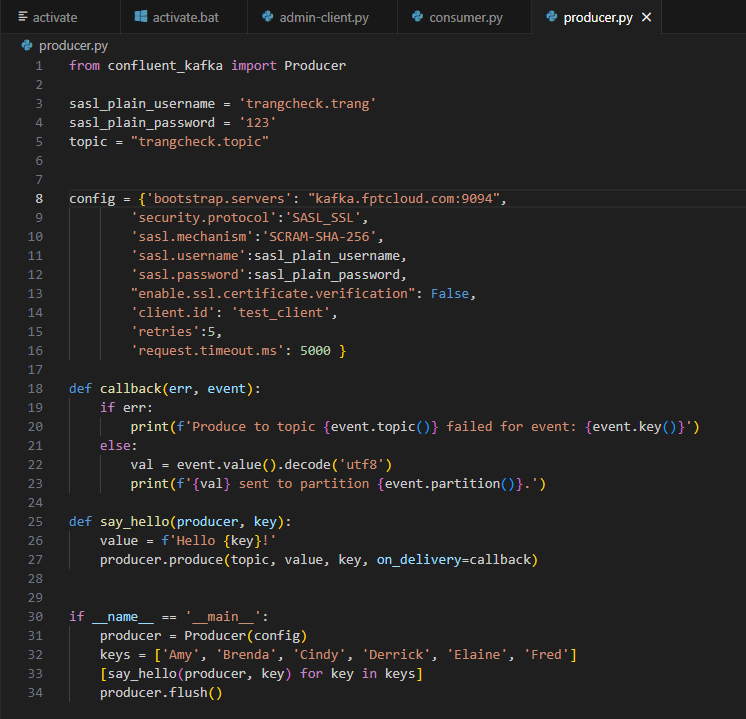This screenshot has height=719, width=746.
Task: Click the producer.py breadcrumb label
Action: [x=72, y=45]
